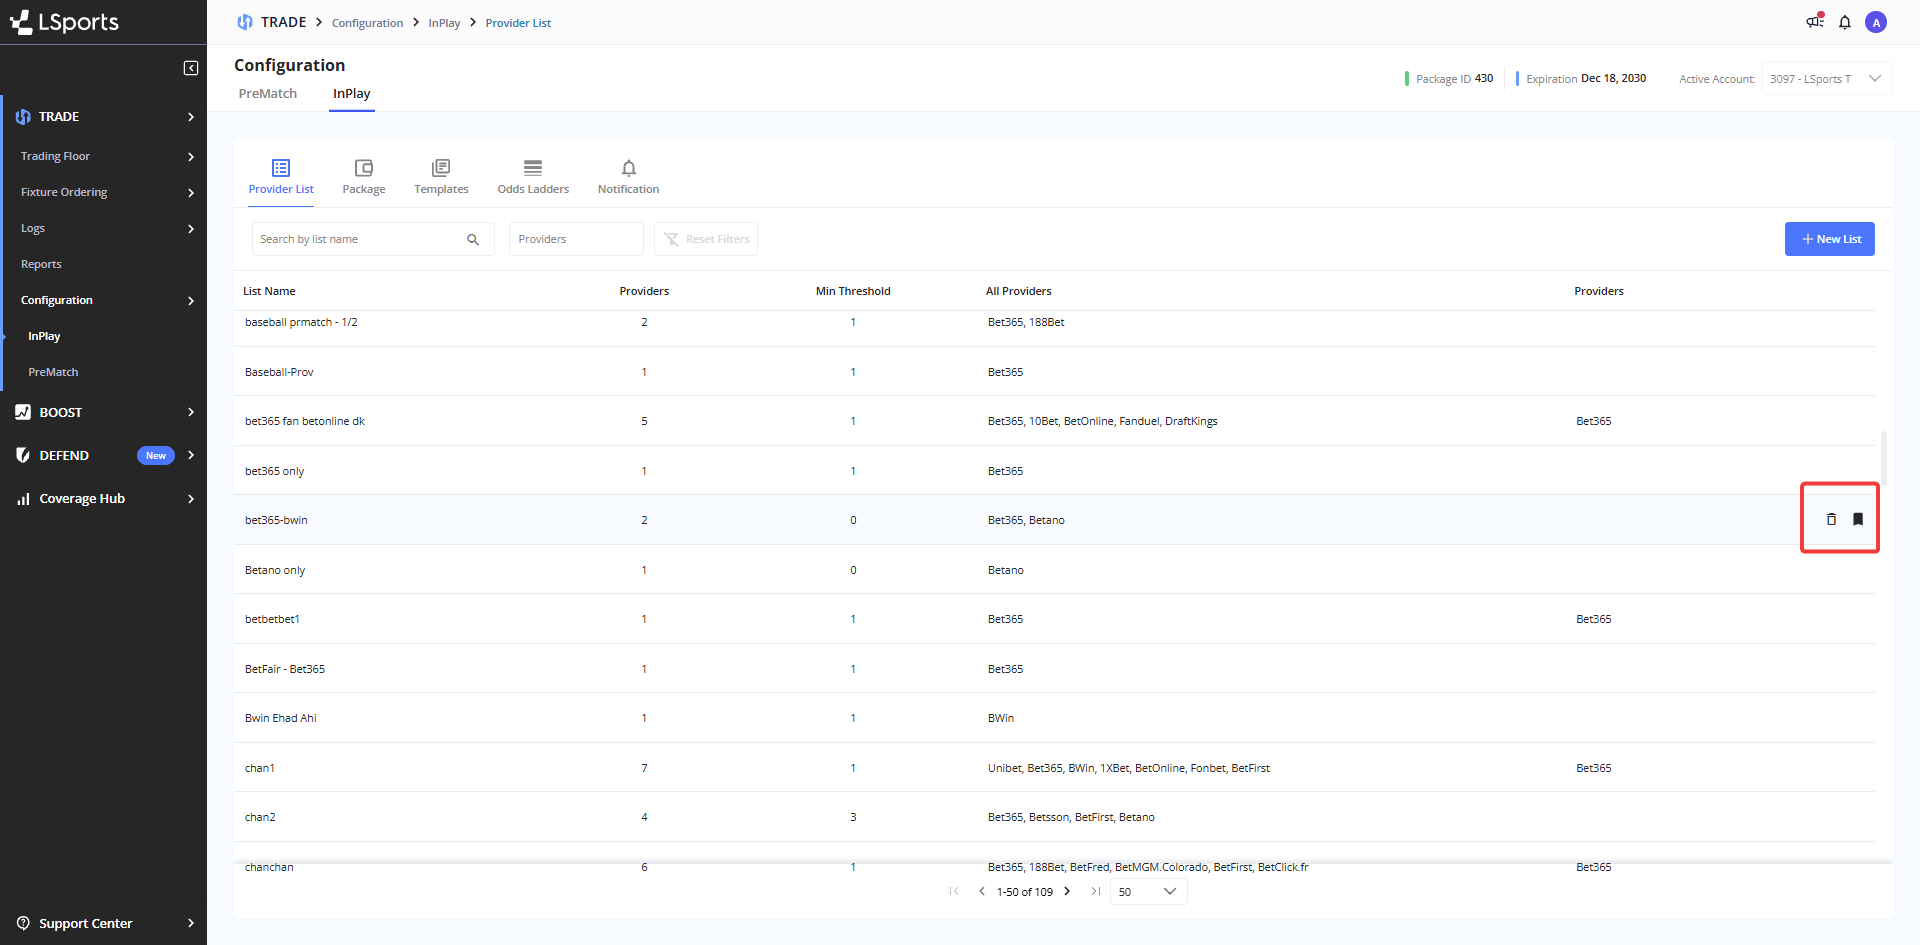Screen dimensions: 1920x945
Task: Select Reports in the sidebar
Action: click(41, 264)
